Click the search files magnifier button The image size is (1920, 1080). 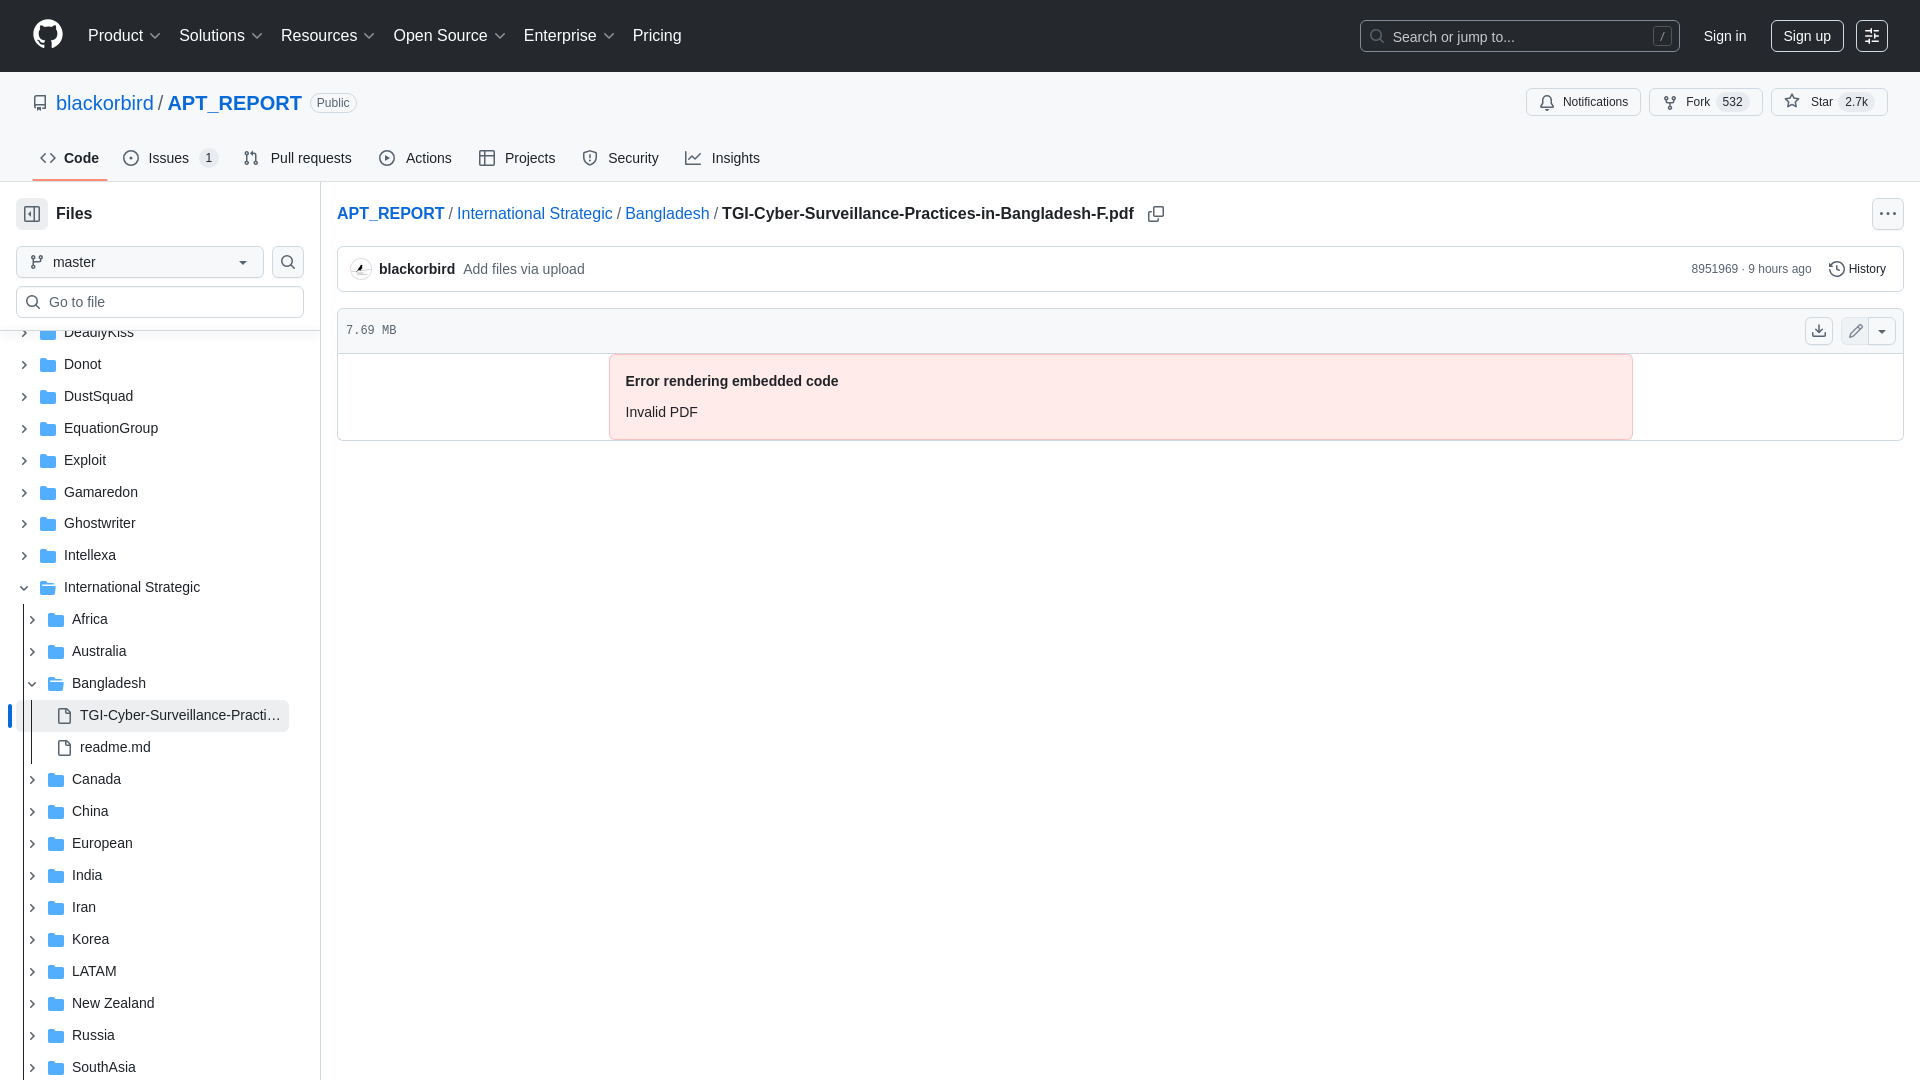(288, 262)
